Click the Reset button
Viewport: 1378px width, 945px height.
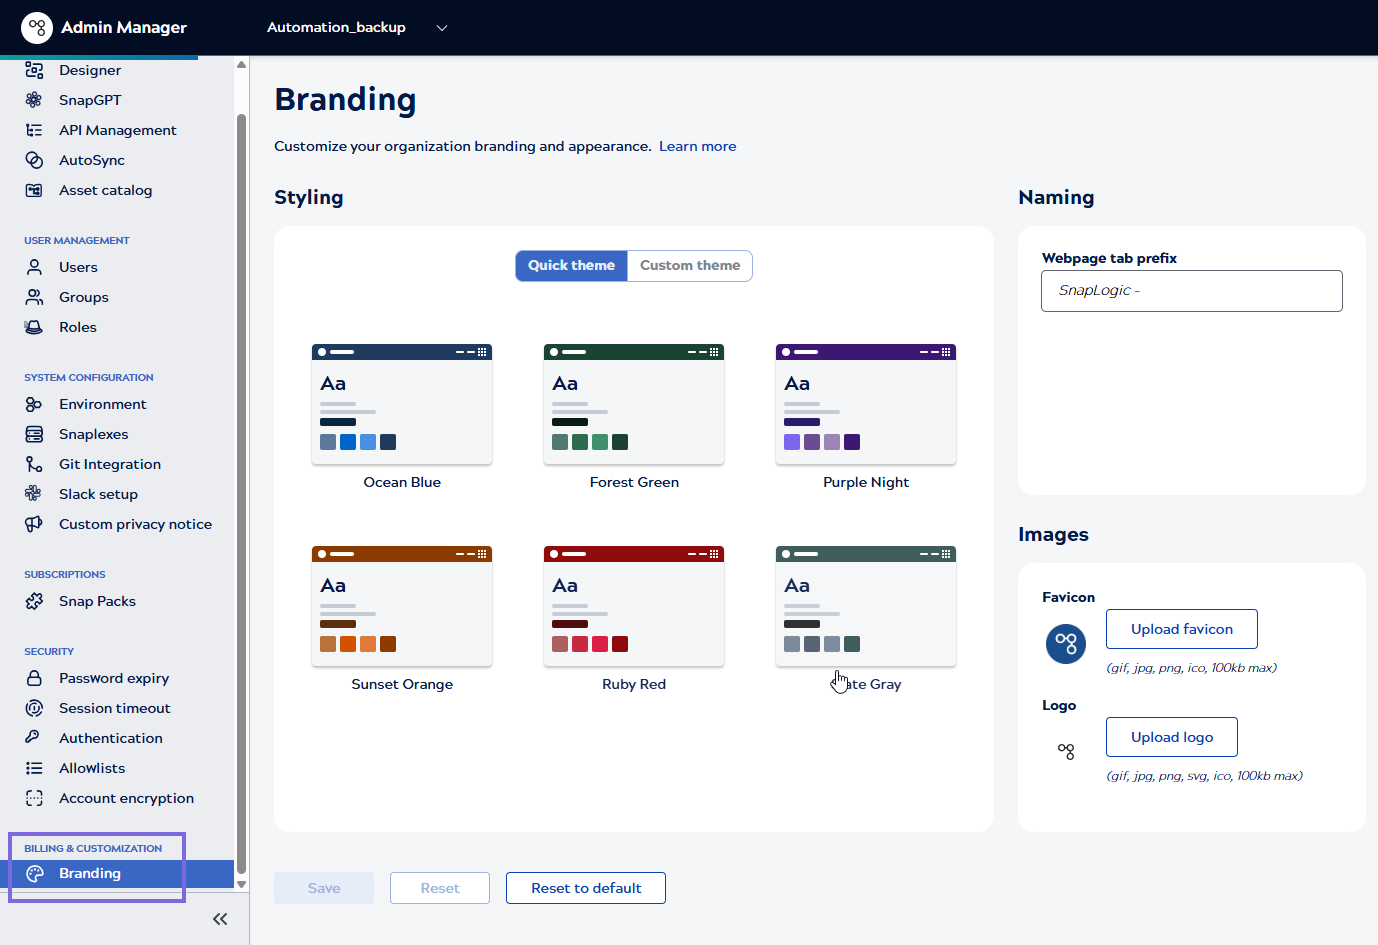coord(440,888)
